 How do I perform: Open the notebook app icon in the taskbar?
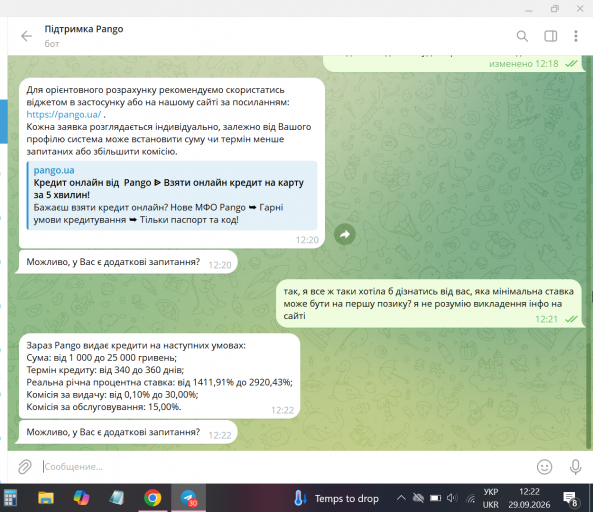click(116, 498)
